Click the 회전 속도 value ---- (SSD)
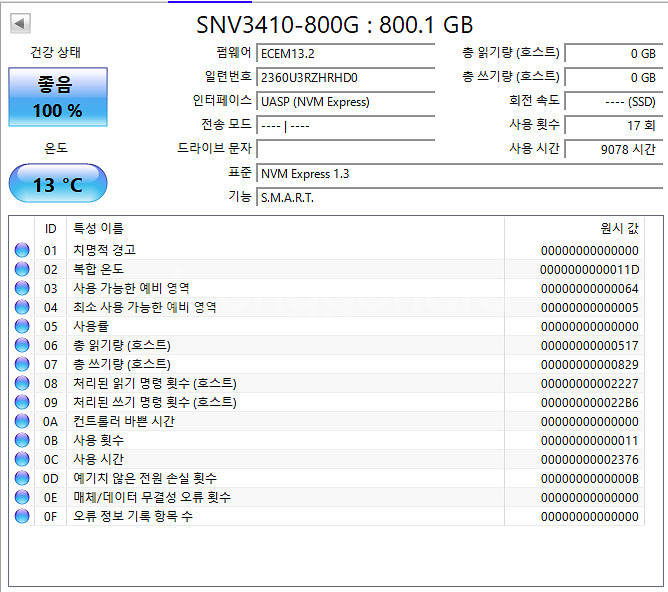The width and height of the screenshot is (668, 592). pos(614,101)
